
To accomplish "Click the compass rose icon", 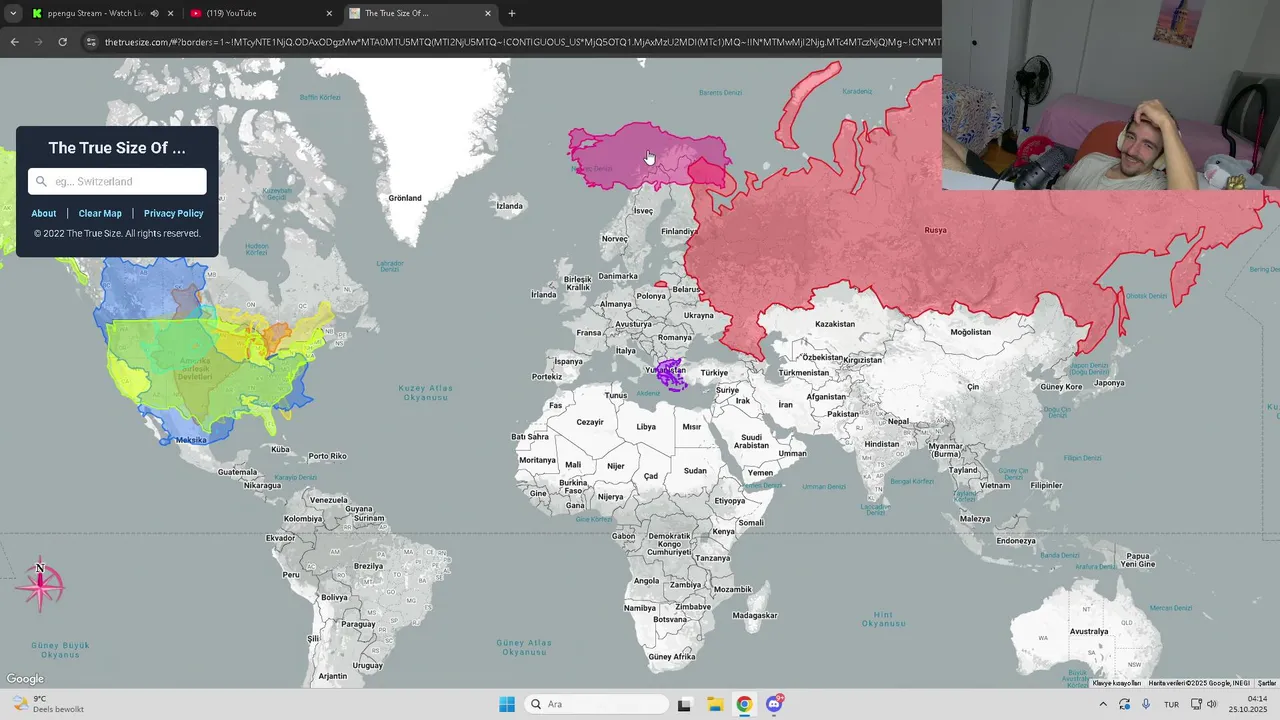I will [x=40, y=586].
